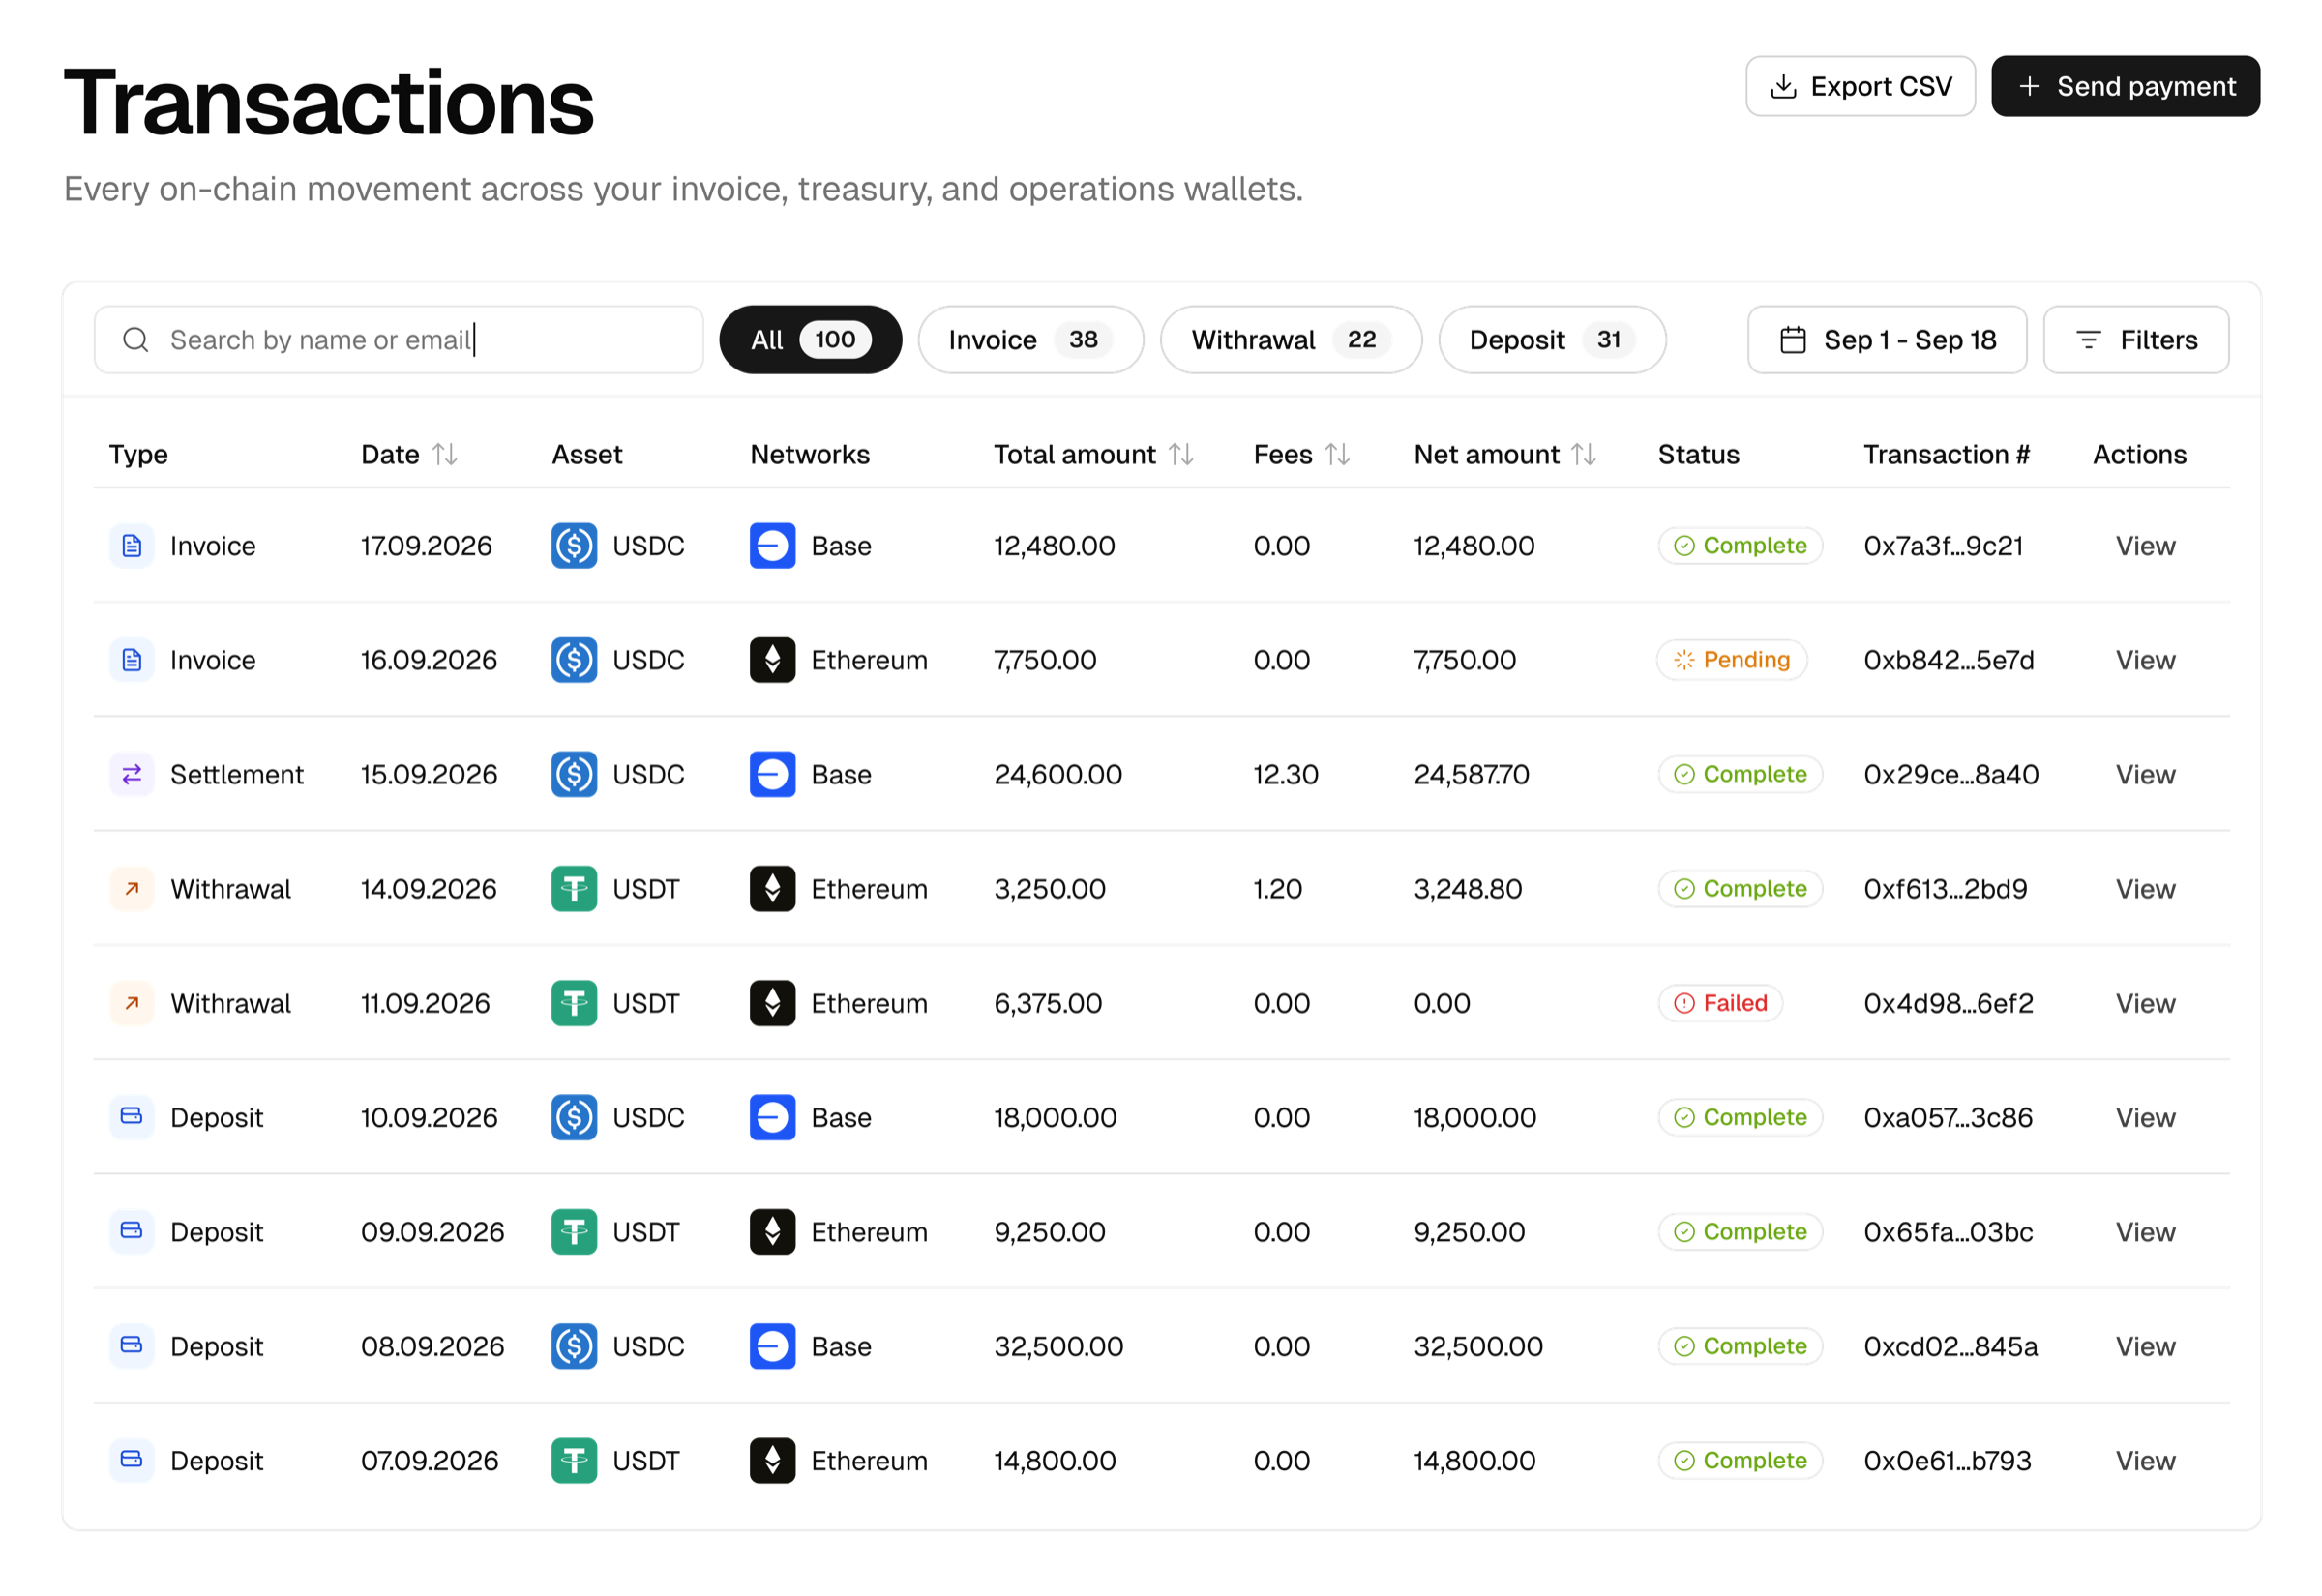Click invoice document icon in 17.09.2026 row
The height and width of the screenshot is (1596, 2322).
(x=132, y=546)
